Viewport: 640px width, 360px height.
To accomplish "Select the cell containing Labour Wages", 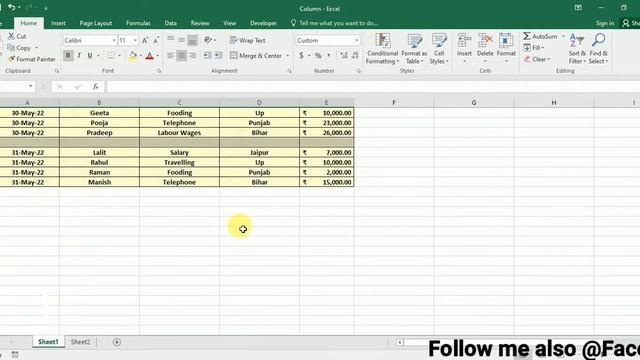I will 179,133.
